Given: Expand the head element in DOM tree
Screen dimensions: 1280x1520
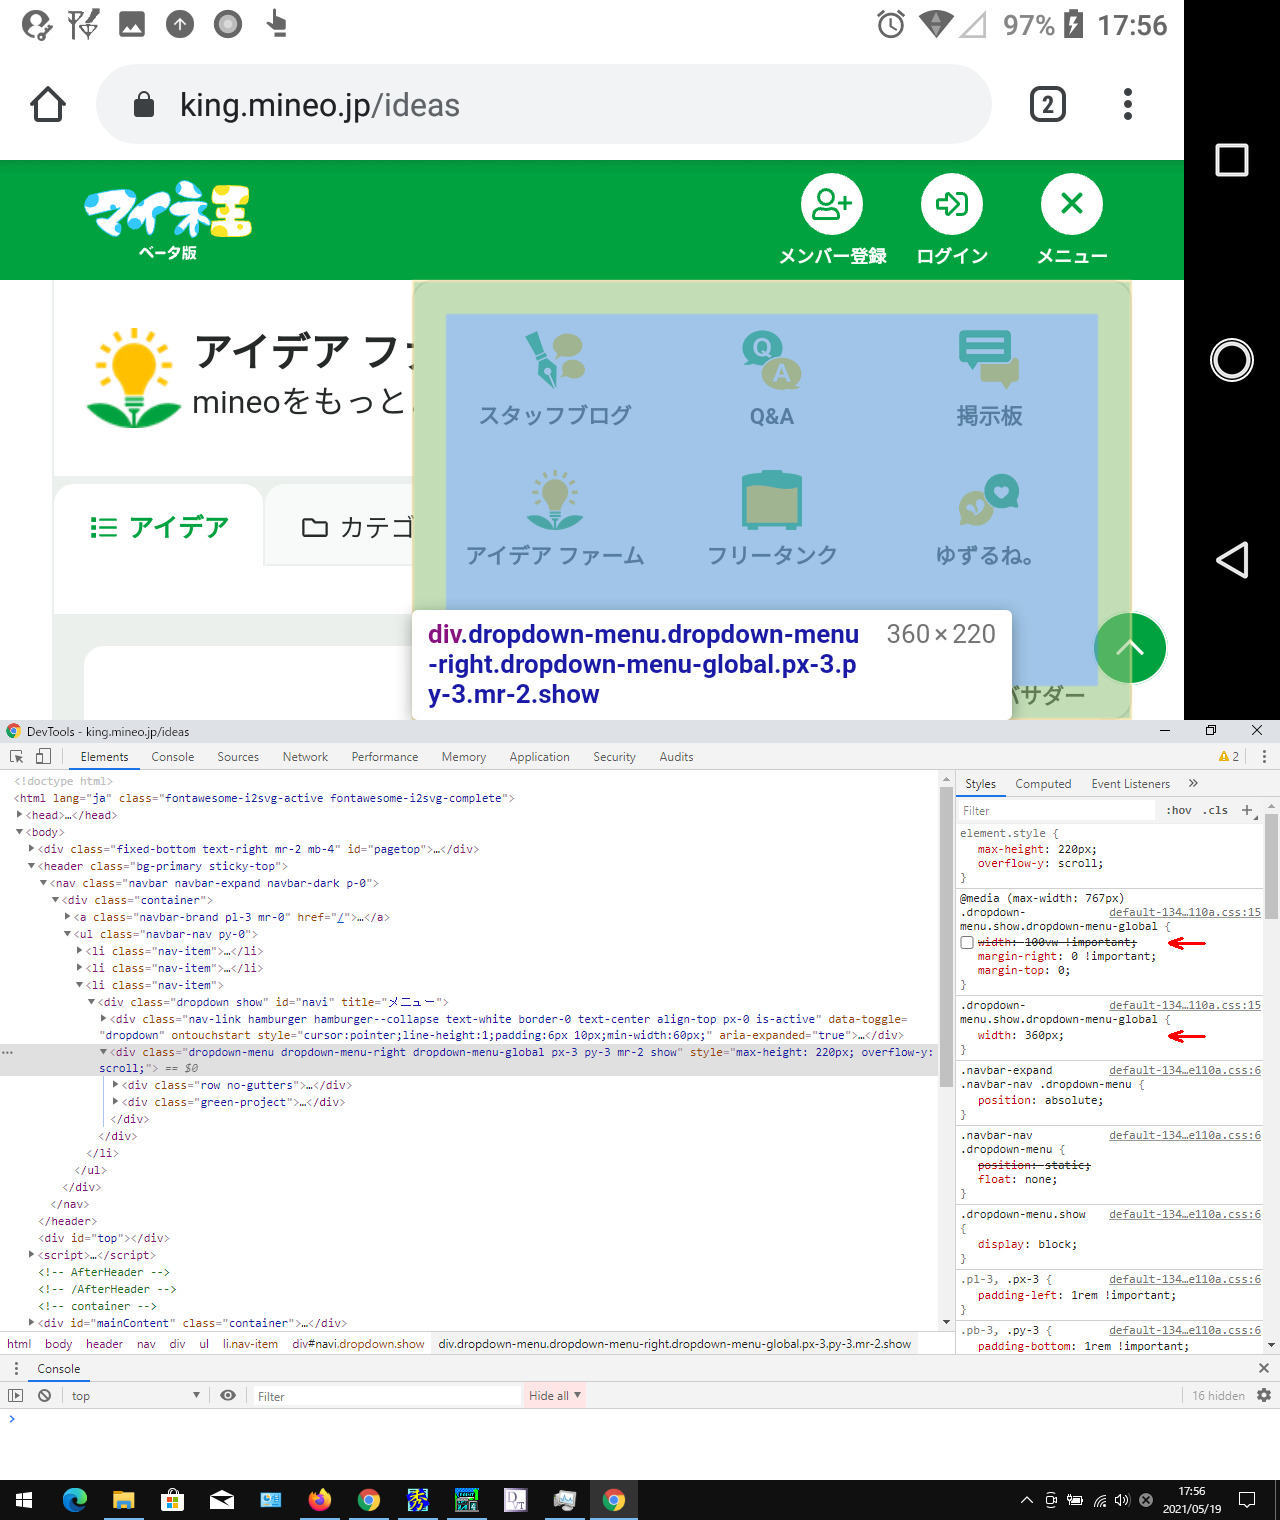Looking at the screenshot, I should [x=20, y=815].
